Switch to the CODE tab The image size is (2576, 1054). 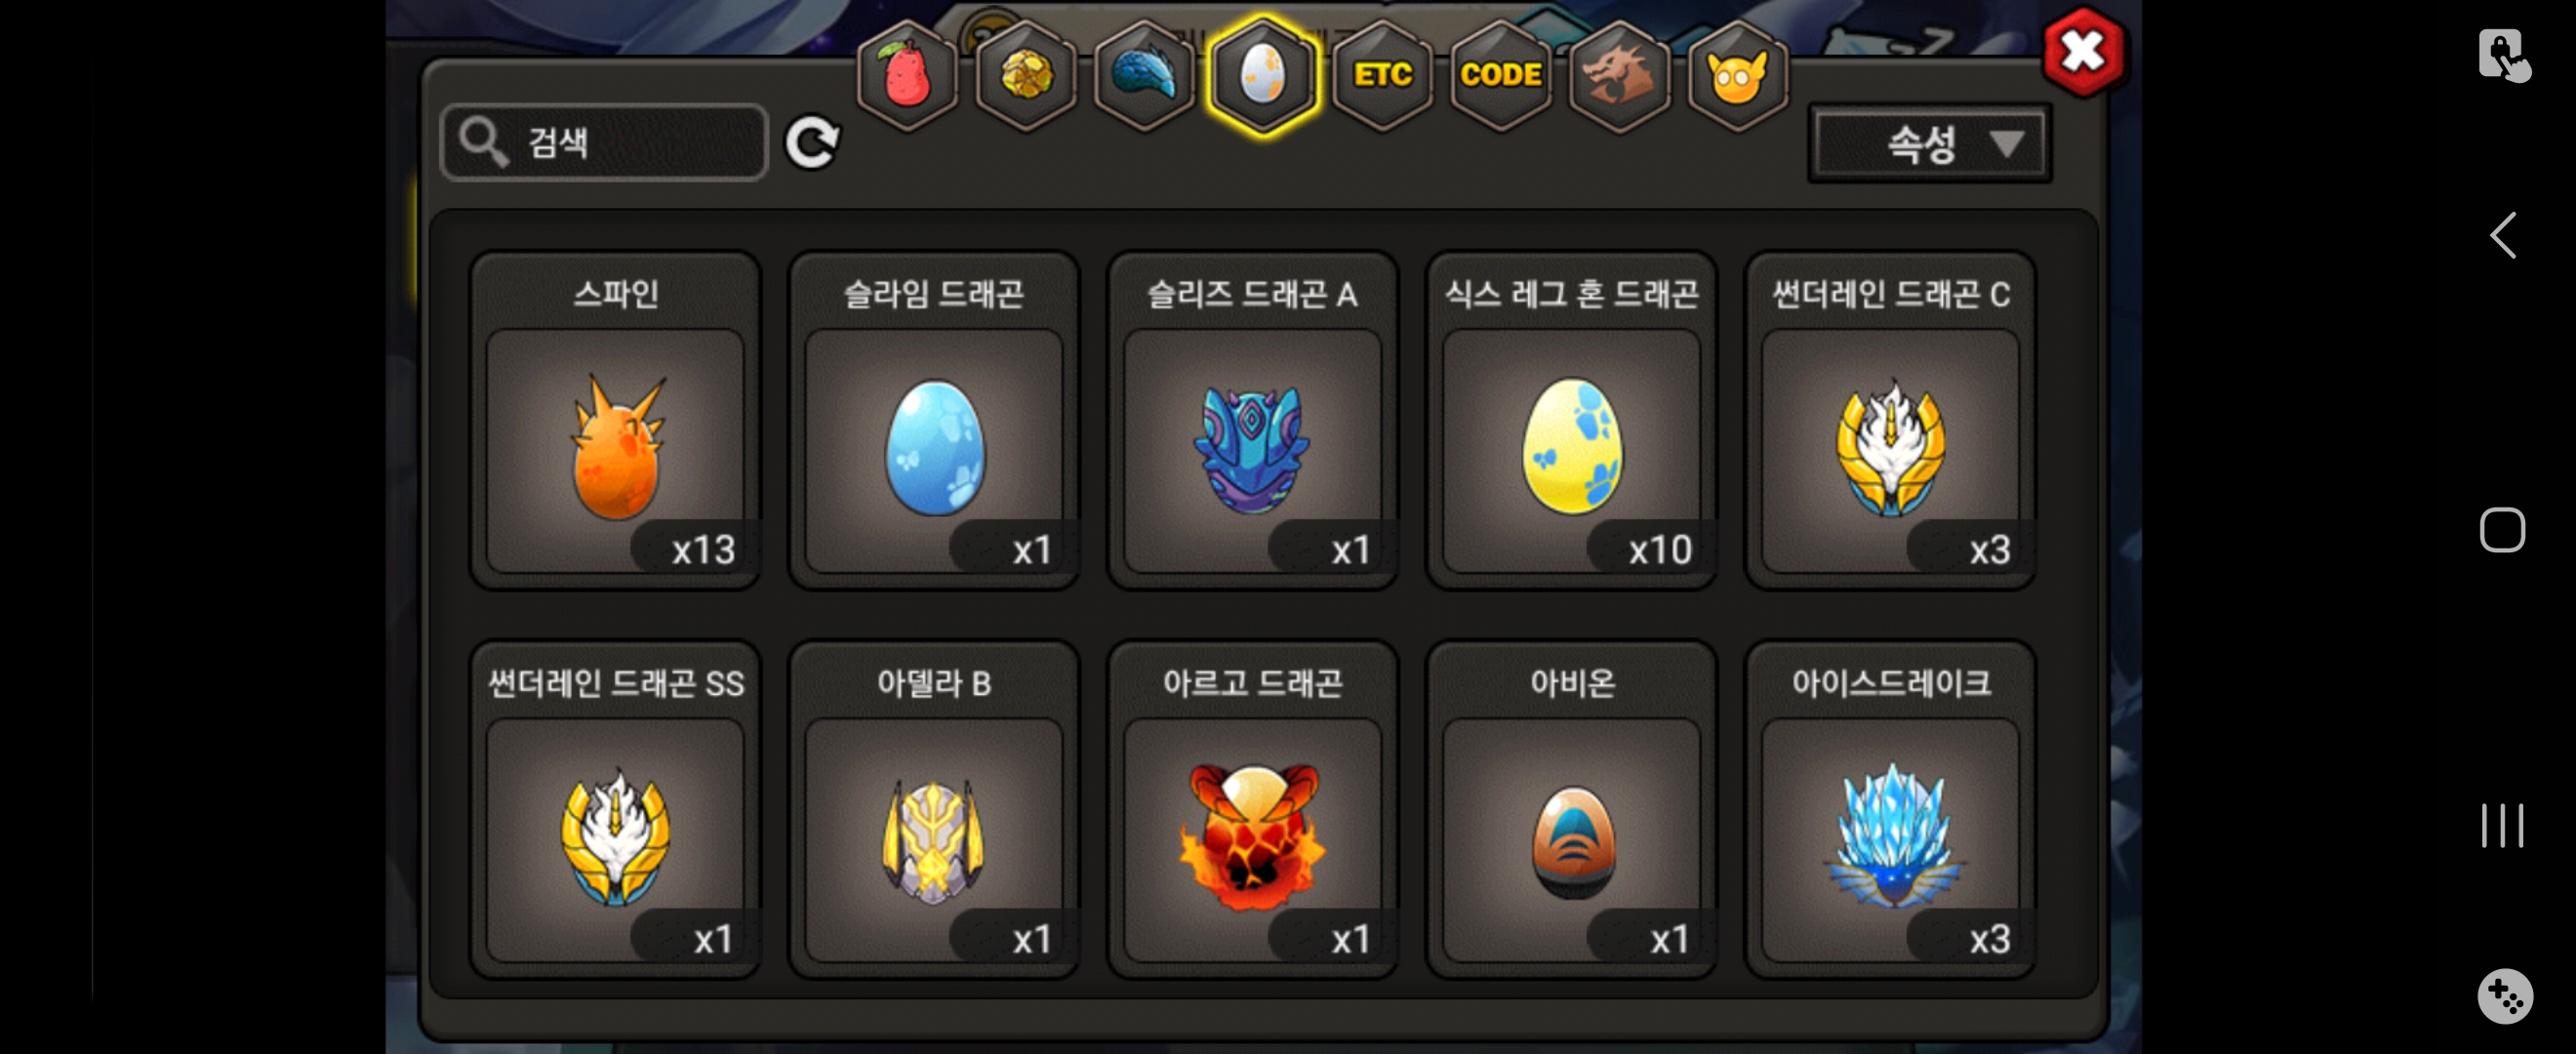(x=1500, y=75)
